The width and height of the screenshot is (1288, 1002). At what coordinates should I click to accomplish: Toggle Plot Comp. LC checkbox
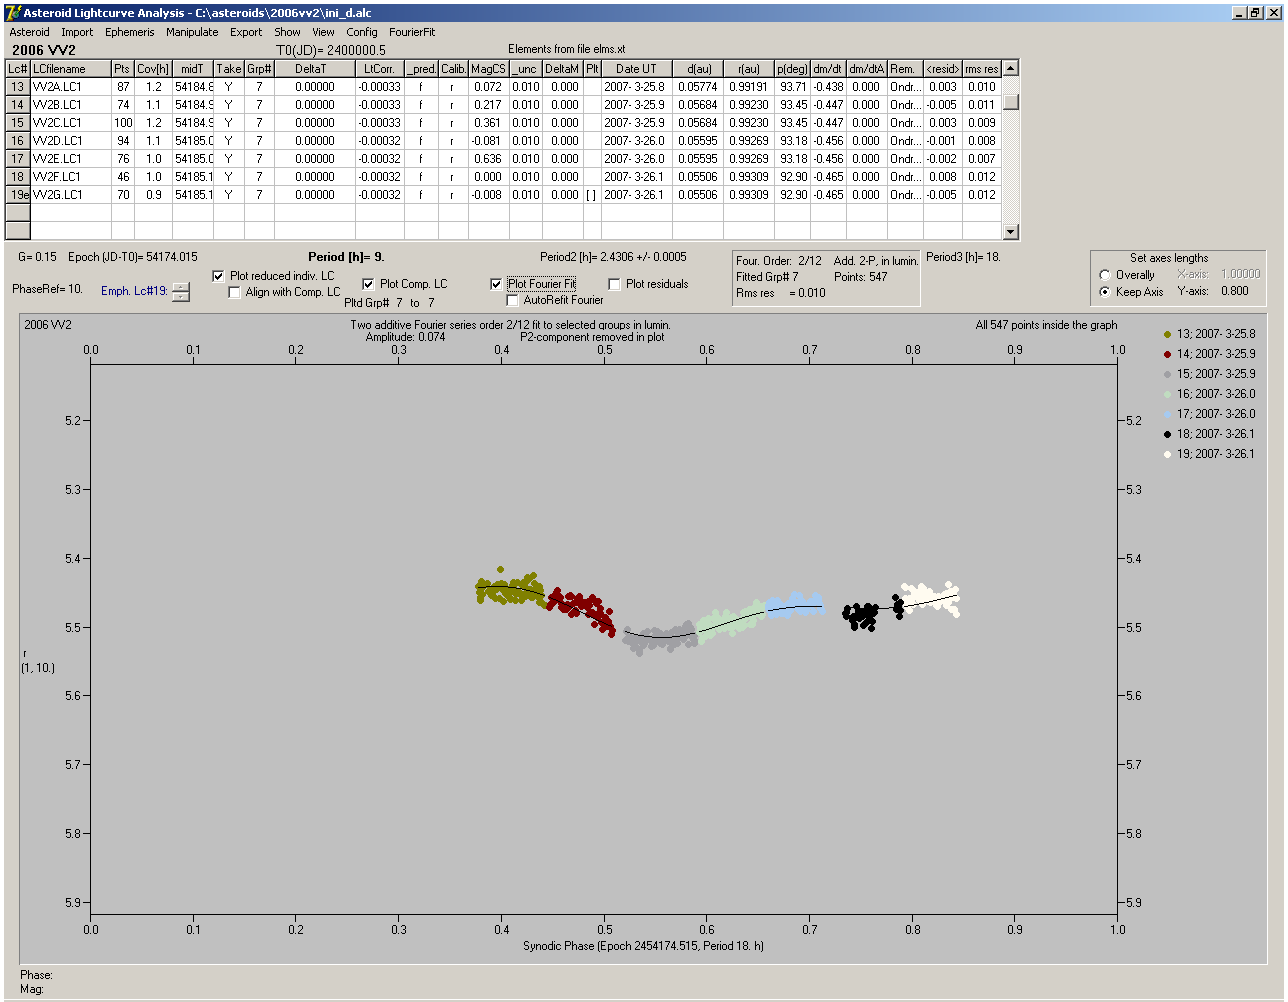tap(369, 284)
